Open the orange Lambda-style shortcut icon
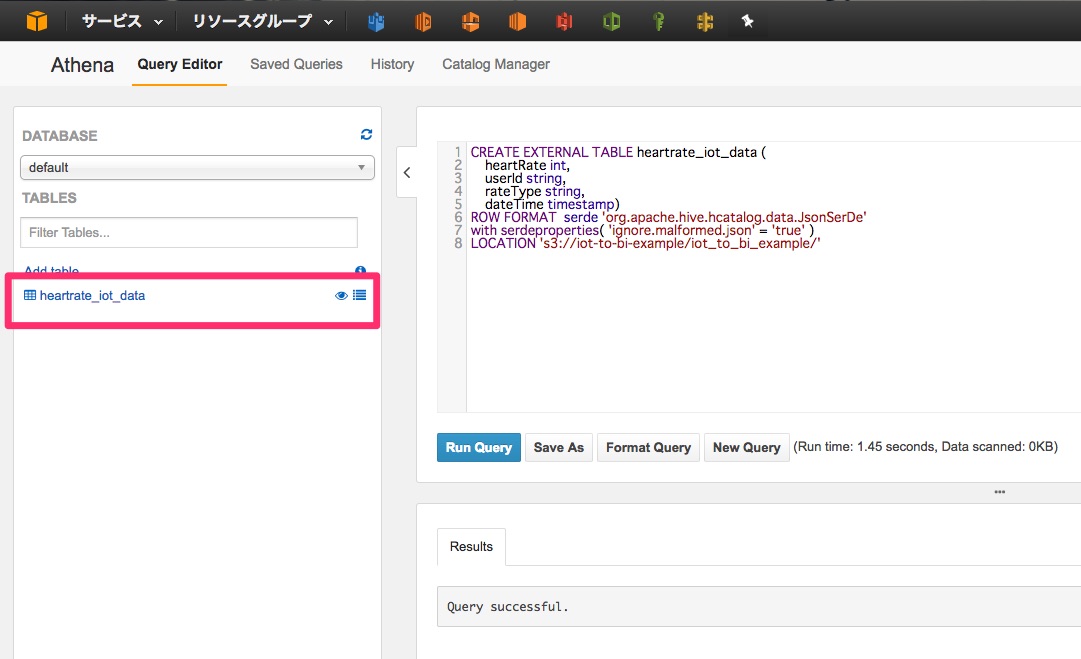The image size is (1081, 659). (470, 22)
